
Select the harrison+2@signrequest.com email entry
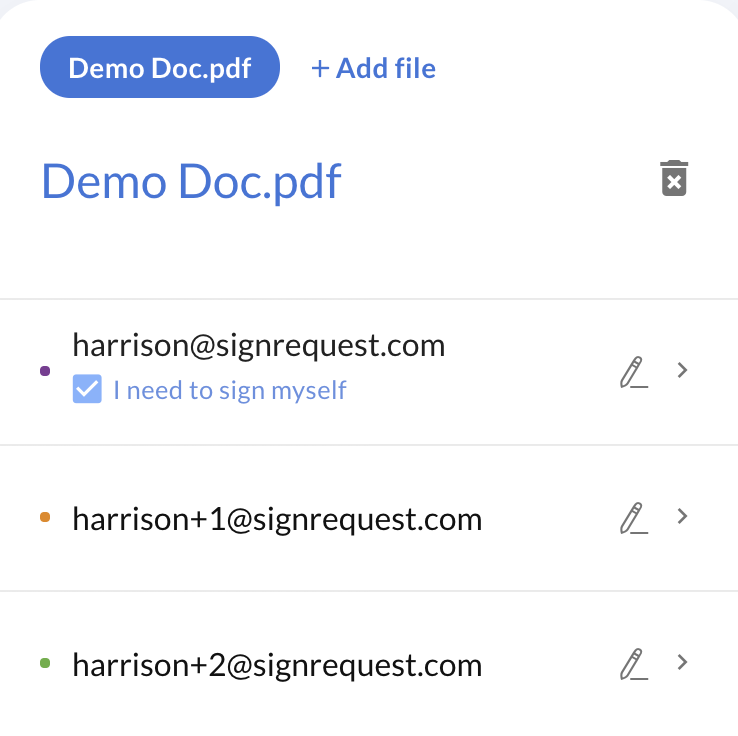277,666
